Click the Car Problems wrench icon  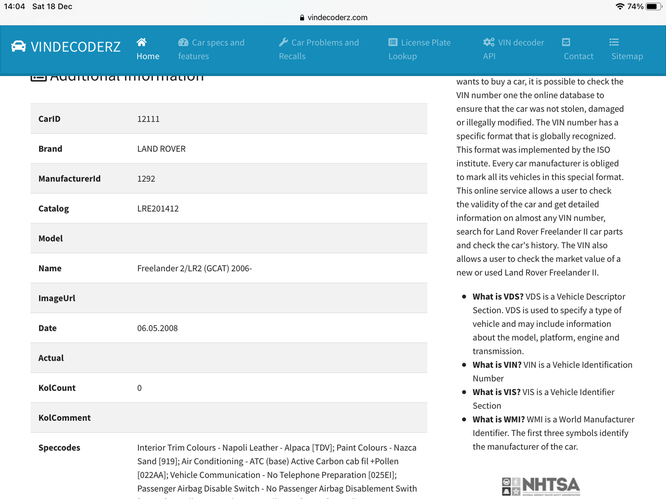[283, 42]
